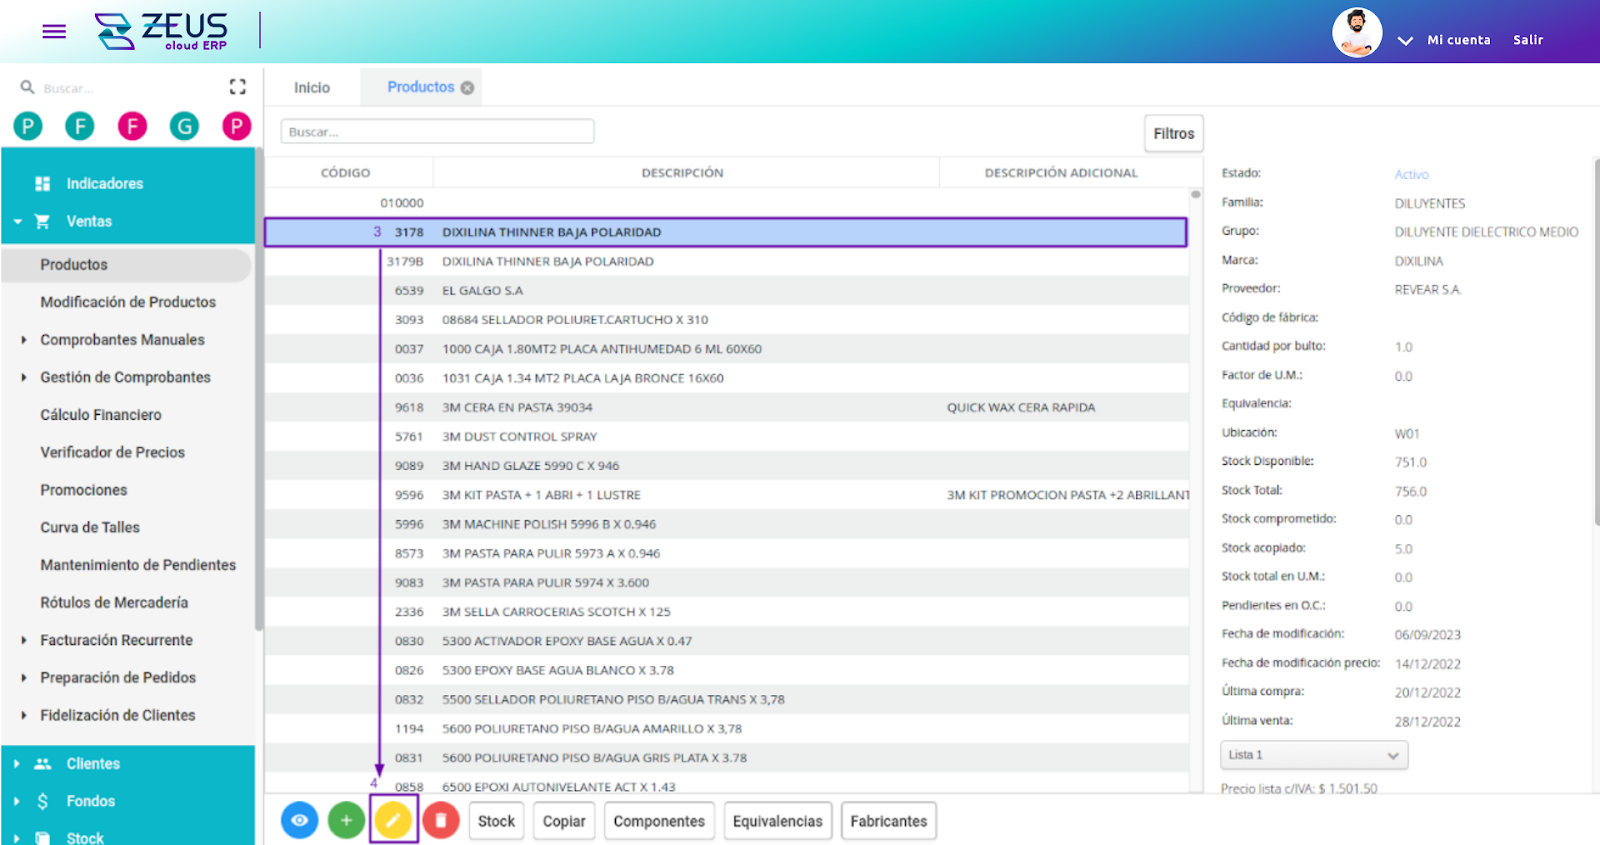Screen dimensions: 1600x845
Task: Click Salir to log out
Action: (1527, 40)
